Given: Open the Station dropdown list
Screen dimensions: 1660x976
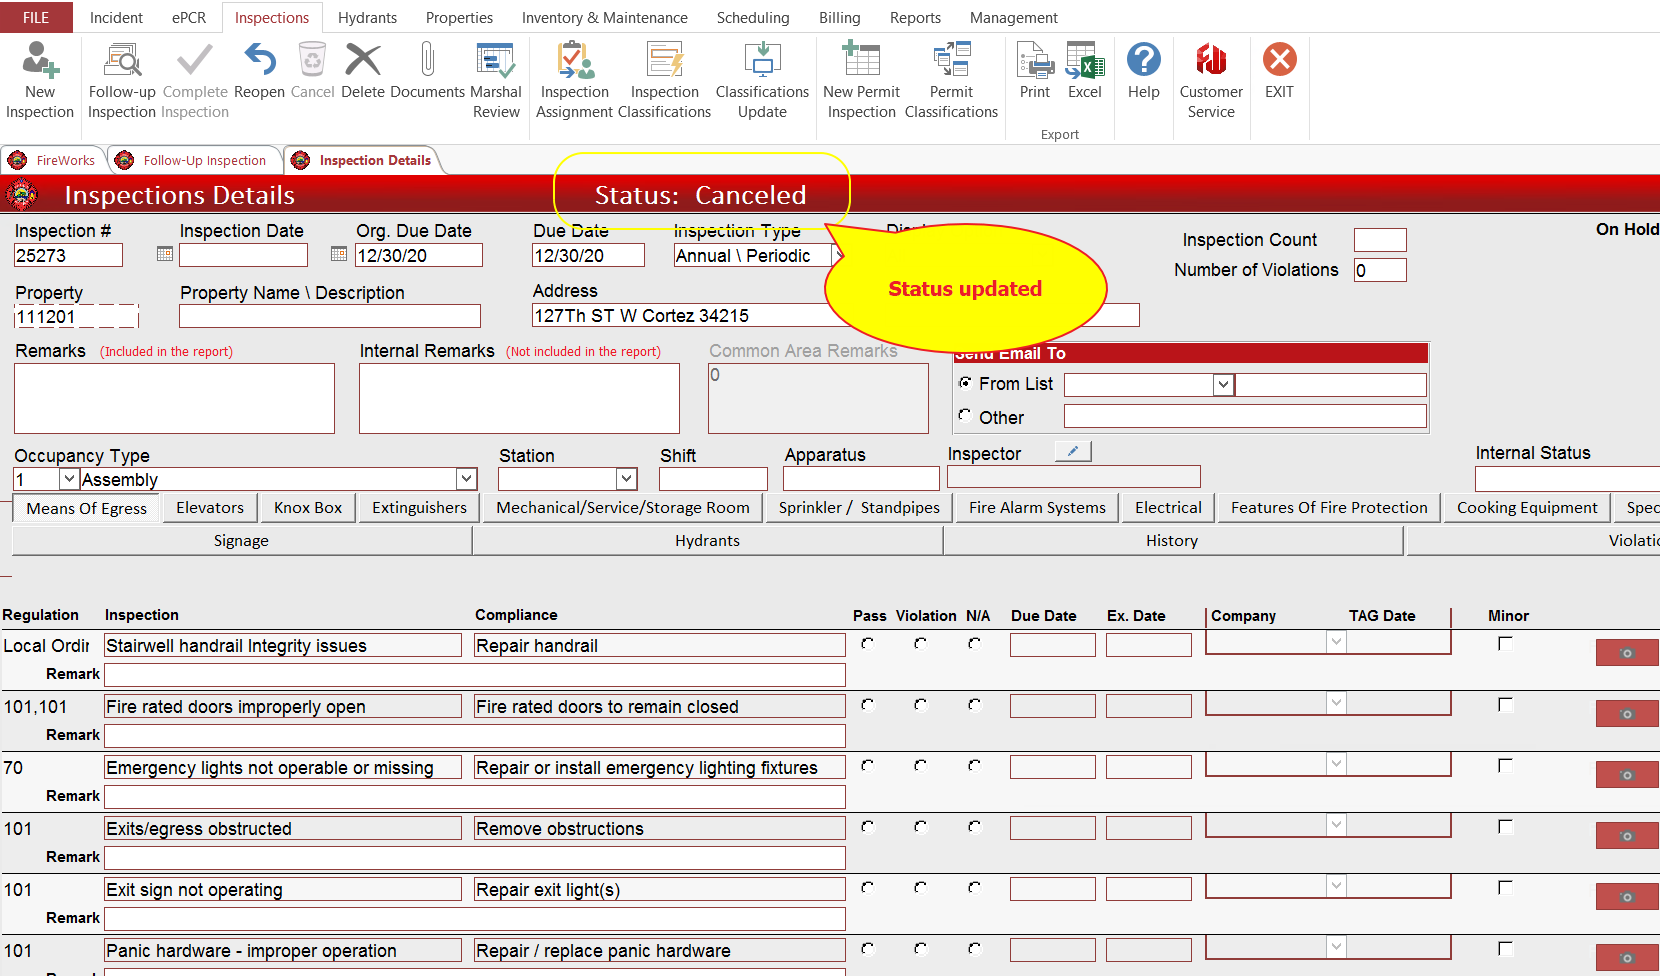Looking at the screenshot, I should point(626,479).
